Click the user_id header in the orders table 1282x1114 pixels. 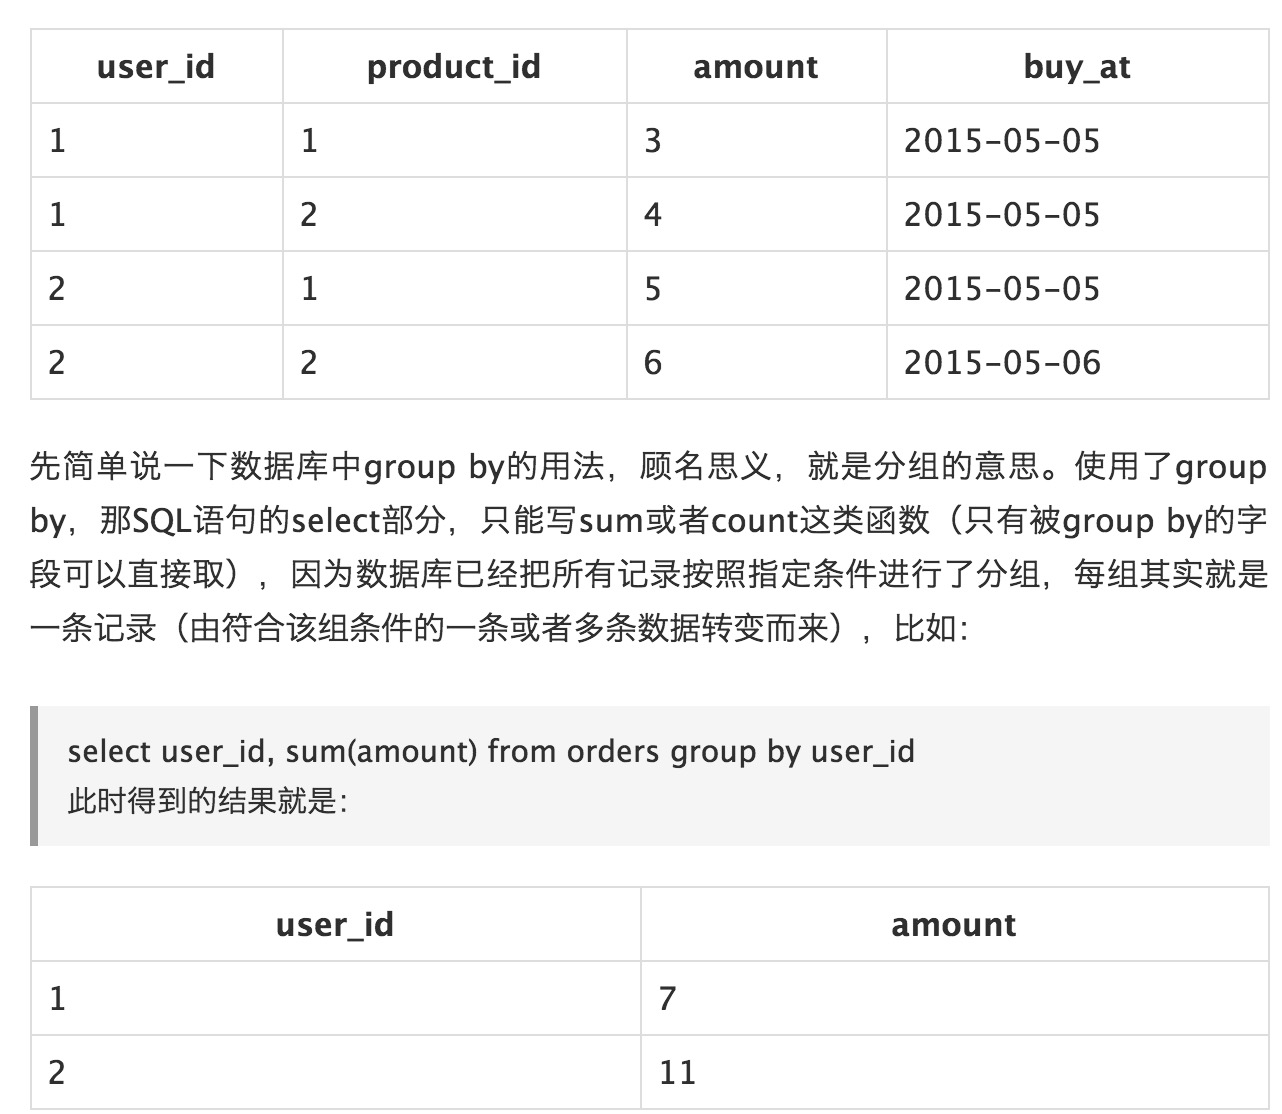[156, 67]
